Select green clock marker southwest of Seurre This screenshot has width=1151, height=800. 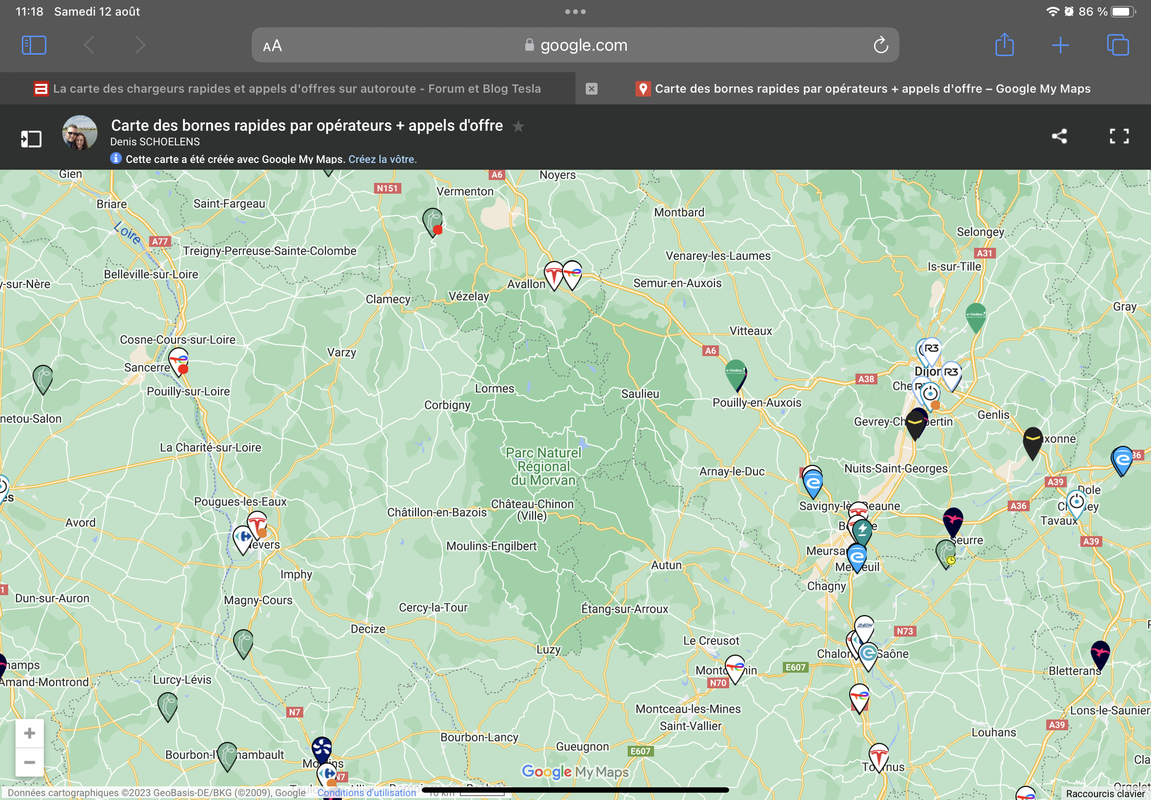946,554
